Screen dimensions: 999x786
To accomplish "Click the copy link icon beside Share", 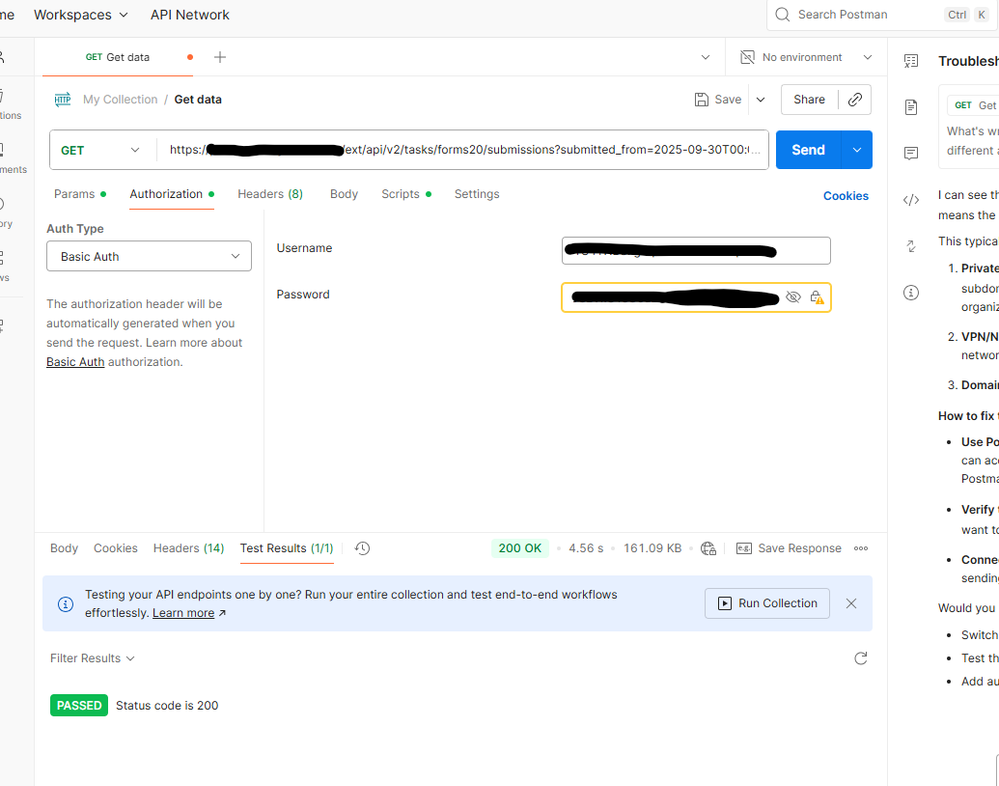I will 855,100.
